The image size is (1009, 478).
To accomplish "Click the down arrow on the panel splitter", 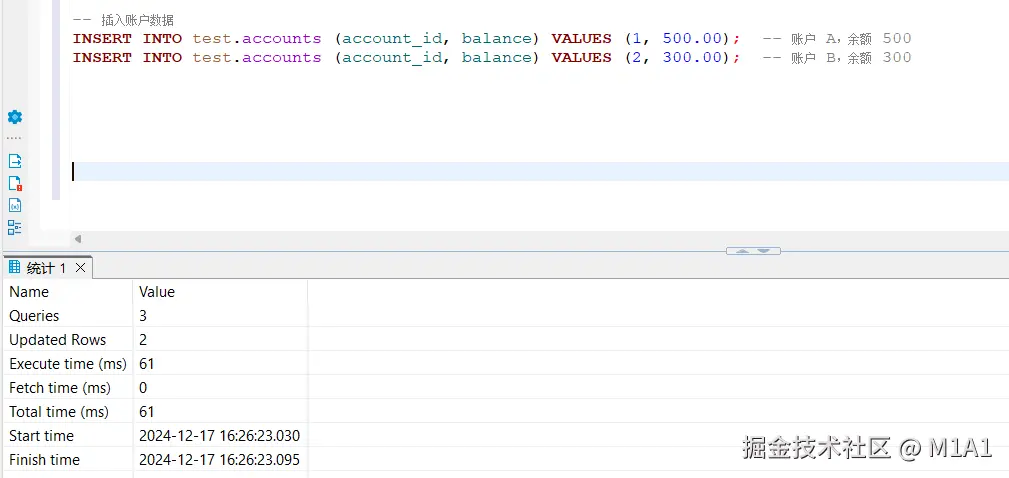I will coord(764,251).
